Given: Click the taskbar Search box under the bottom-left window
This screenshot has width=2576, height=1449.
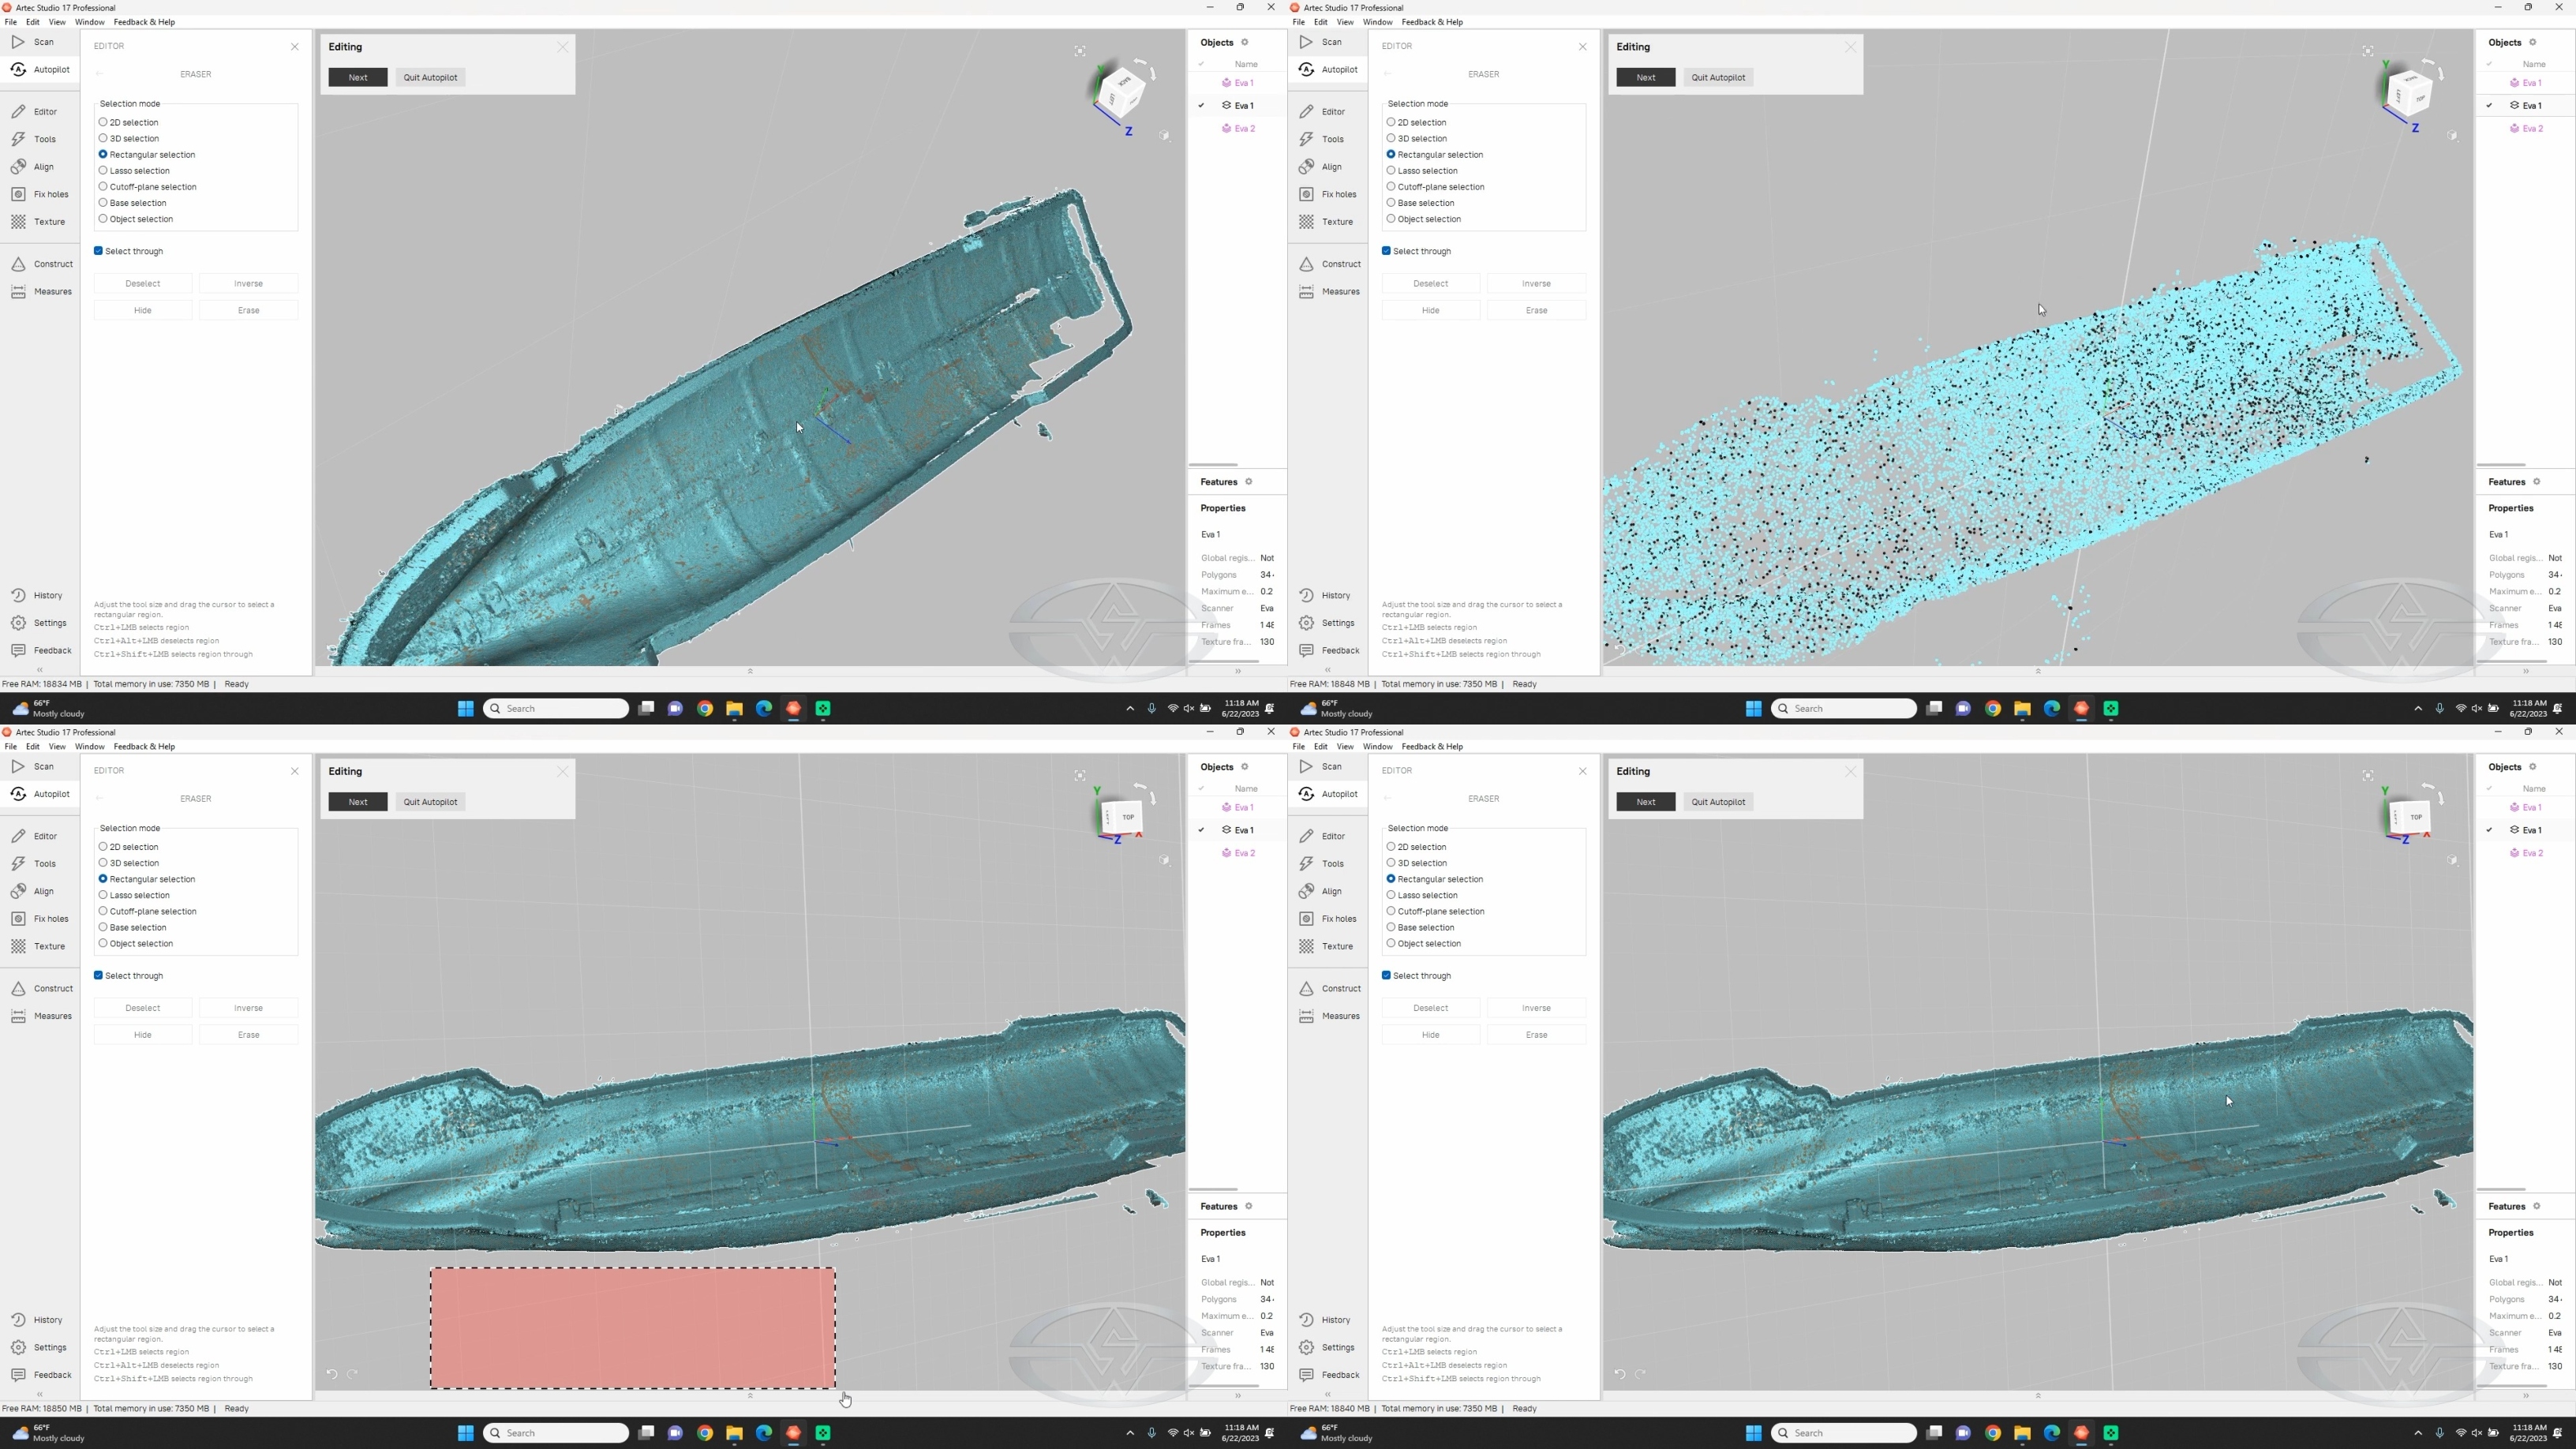Looking at the screenshot, I should point(556,1433).
